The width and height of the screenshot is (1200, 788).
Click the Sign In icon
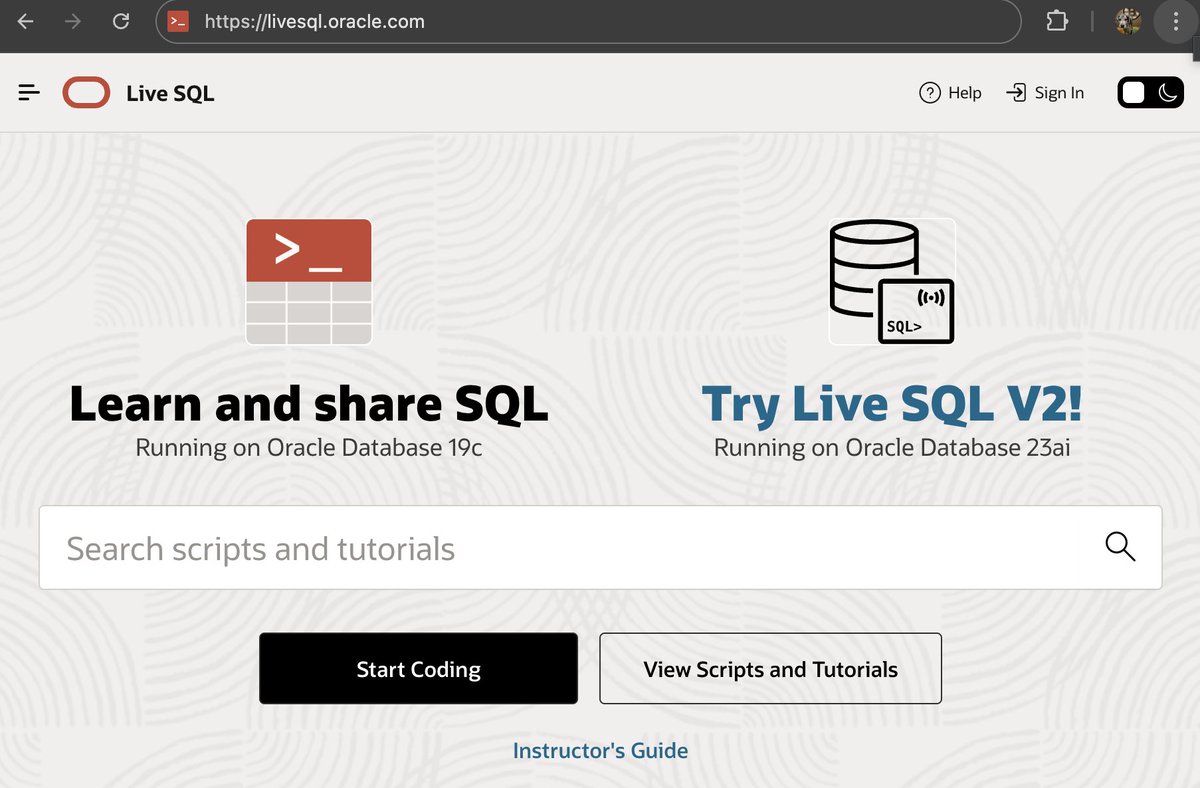pyautogui.click(x=1018, y=92)
